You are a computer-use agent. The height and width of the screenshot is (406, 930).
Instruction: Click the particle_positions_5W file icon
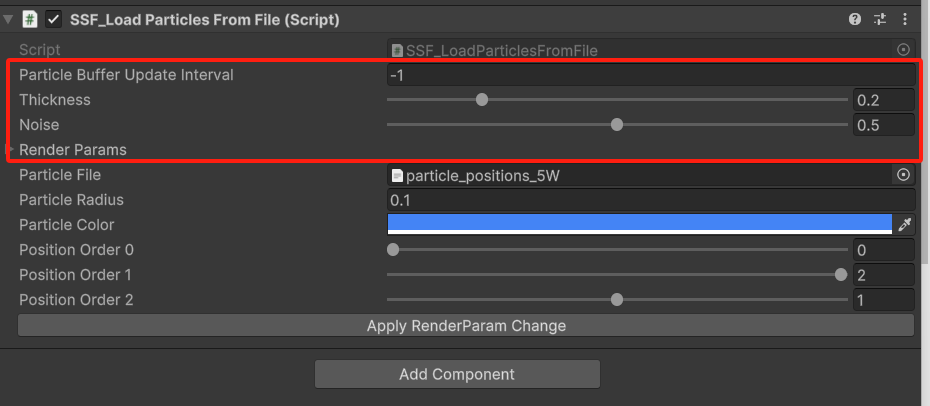click(397, 175)
